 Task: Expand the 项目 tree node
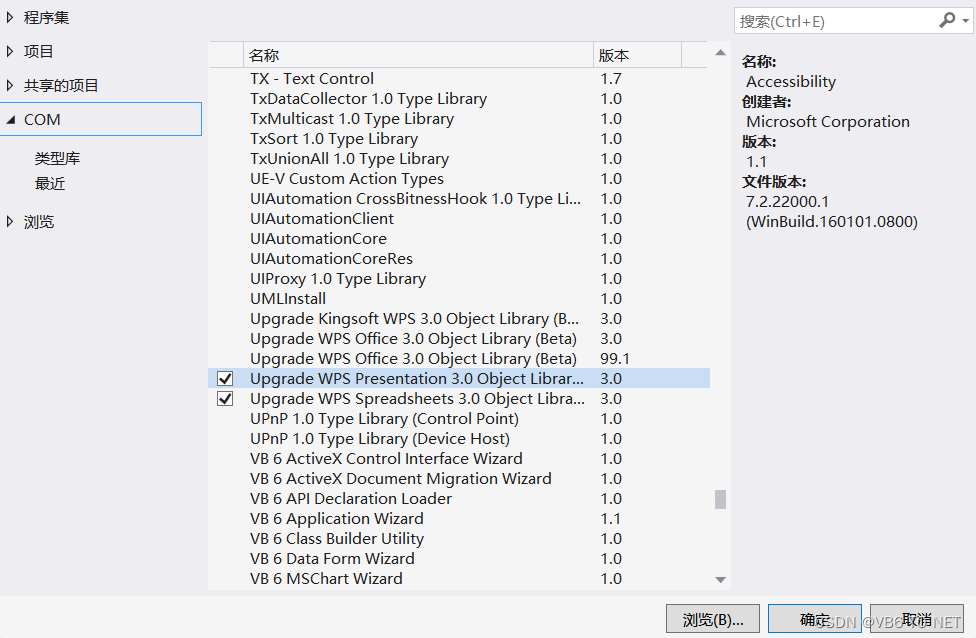coord(9,51)
